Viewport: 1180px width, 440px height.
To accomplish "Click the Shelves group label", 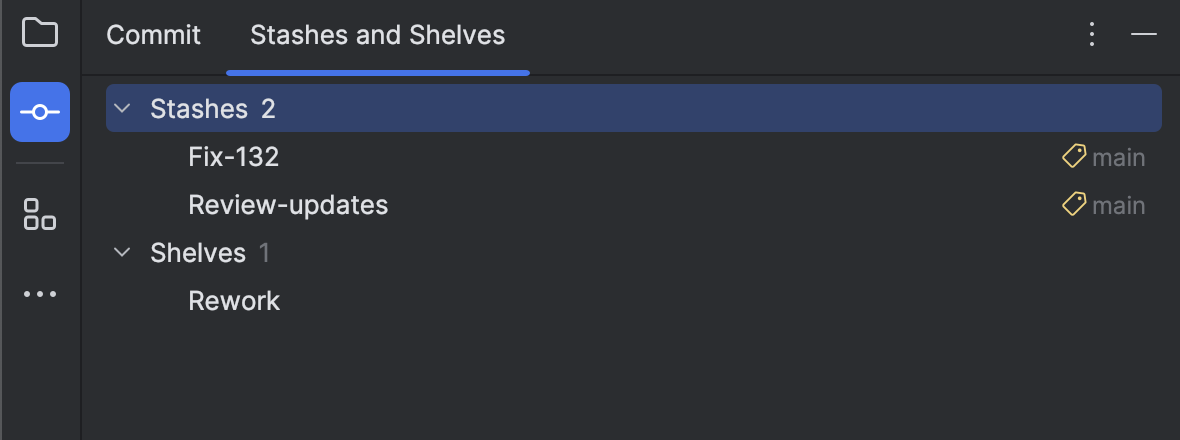I will [x=197, y=253].
